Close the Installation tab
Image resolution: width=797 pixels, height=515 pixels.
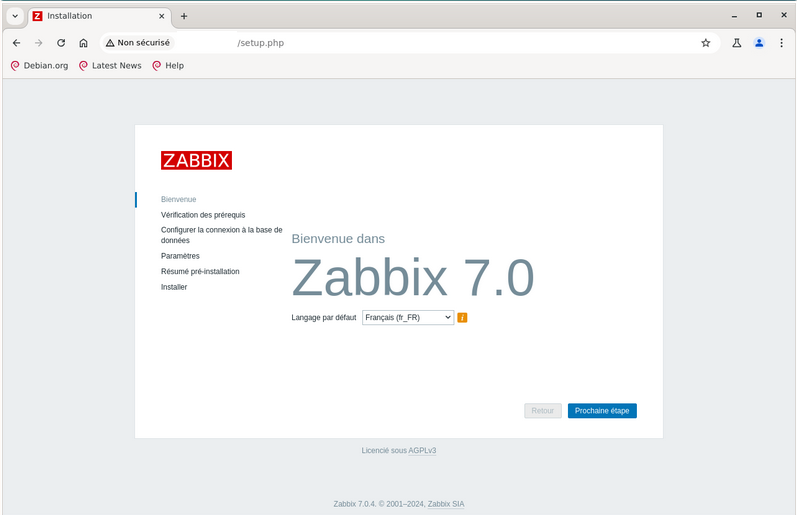(162, 16)
